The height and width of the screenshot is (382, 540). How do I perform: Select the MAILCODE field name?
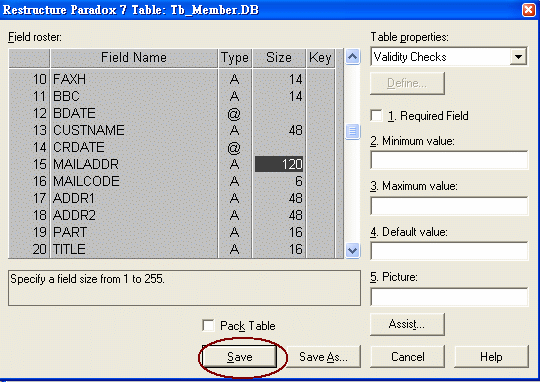click(134, 181)
